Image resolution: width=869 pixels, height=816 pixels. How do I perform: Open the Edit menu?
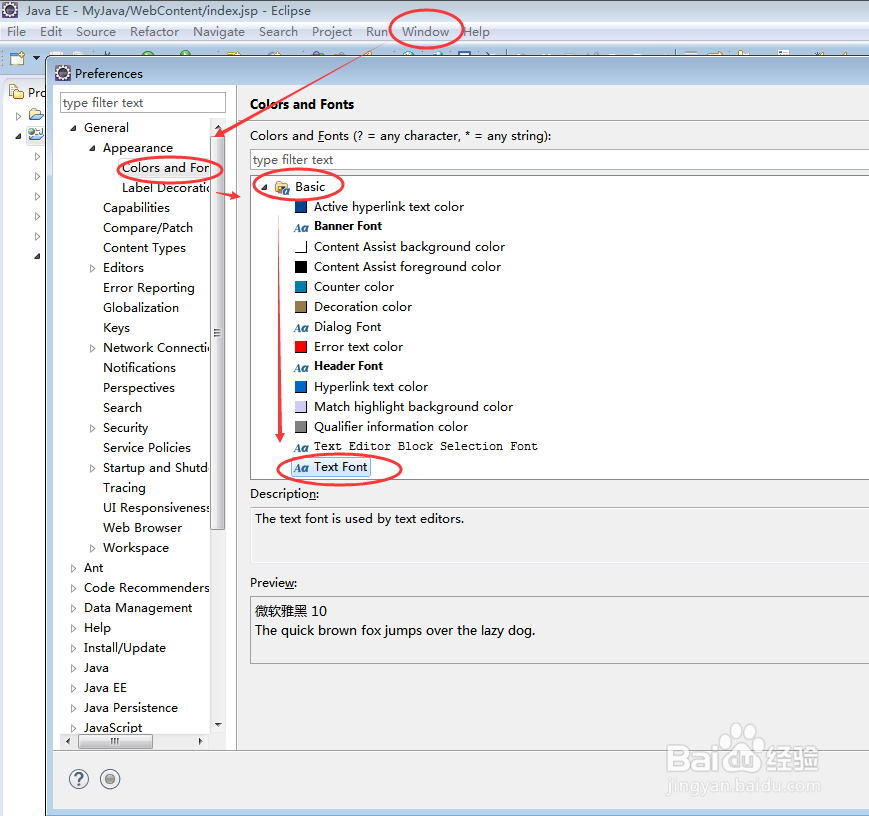[50, 32]
